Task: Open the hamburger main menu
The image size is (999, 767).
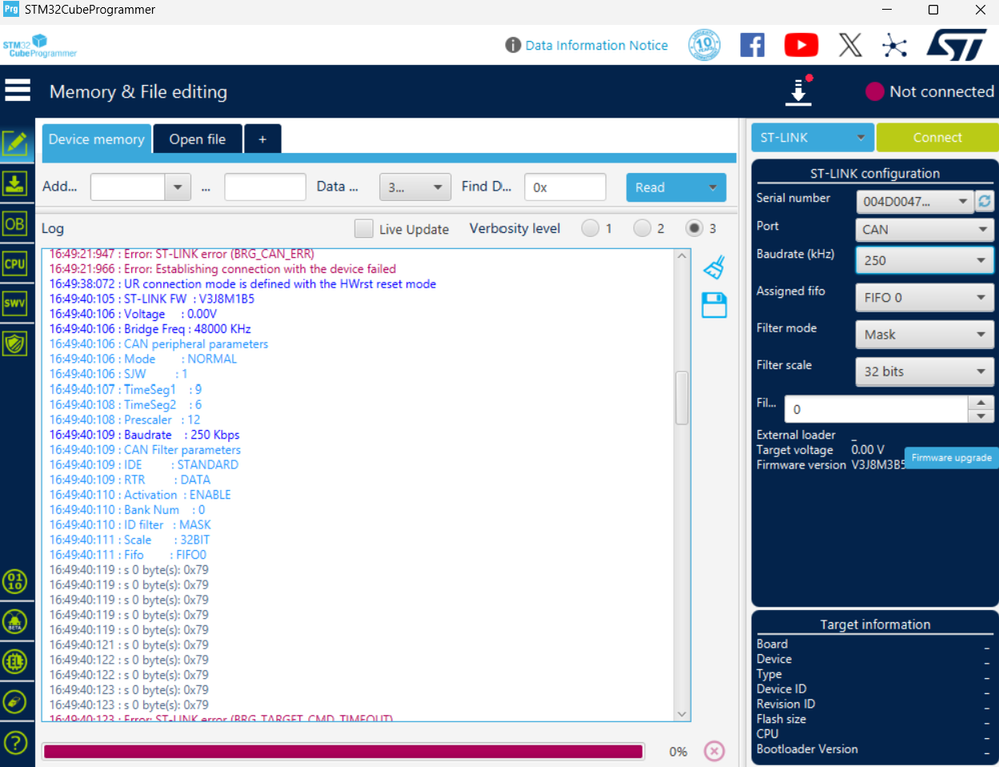Action: (x=18, y=90)
